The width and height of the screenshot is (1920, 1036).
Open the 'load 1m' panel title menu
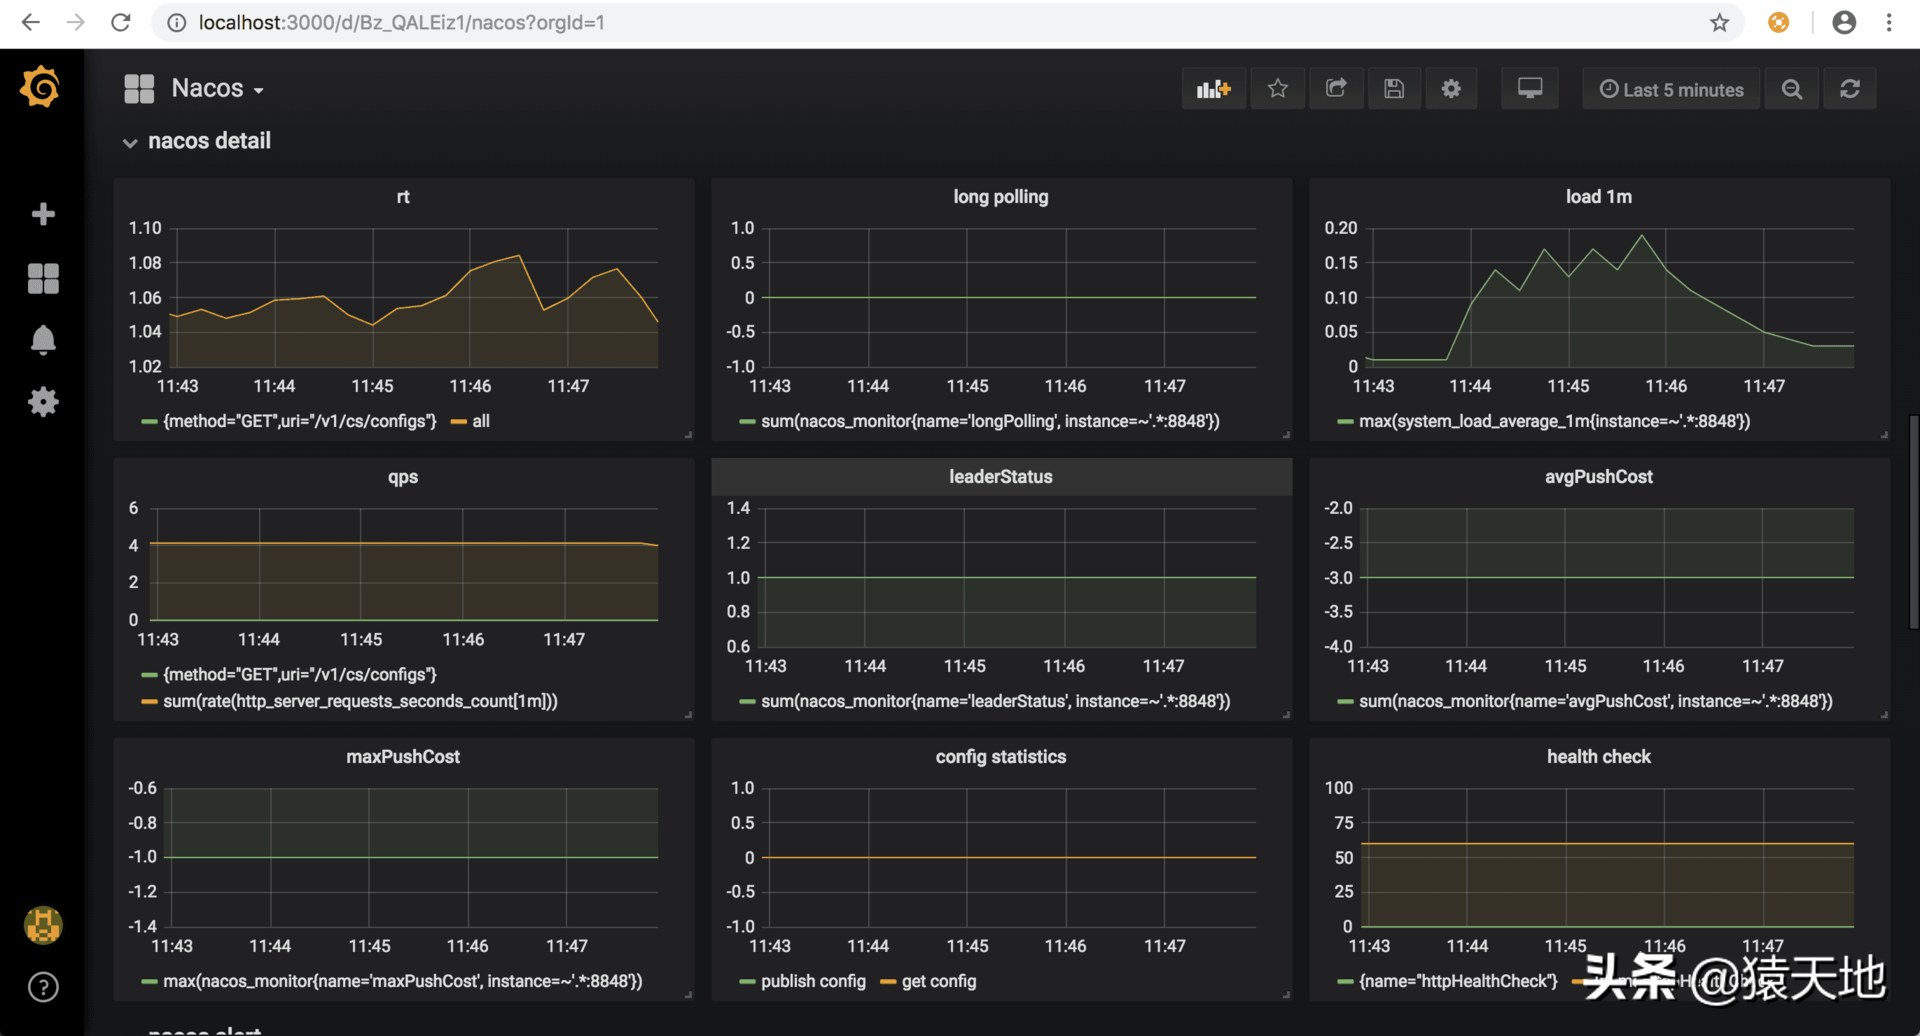click(x=1598, y=197)
